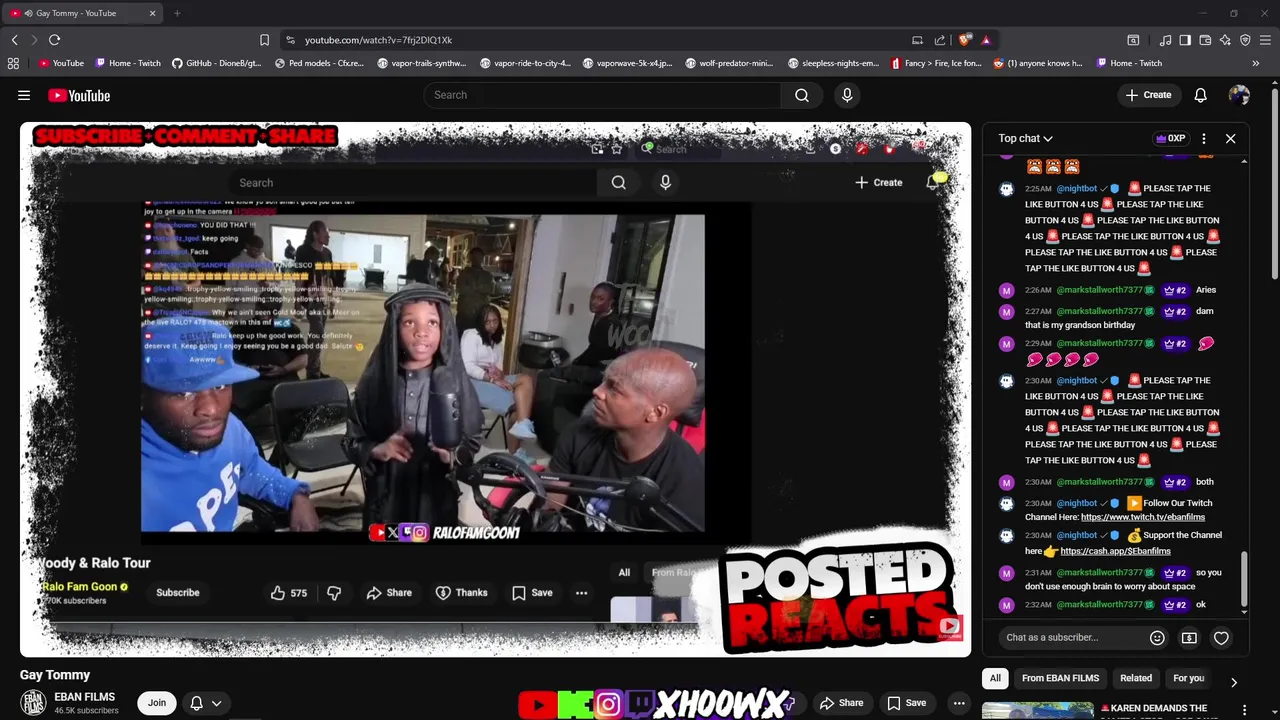Open the Create button menu
This screenshot has height=720, width=1280.
point(1148,95)
